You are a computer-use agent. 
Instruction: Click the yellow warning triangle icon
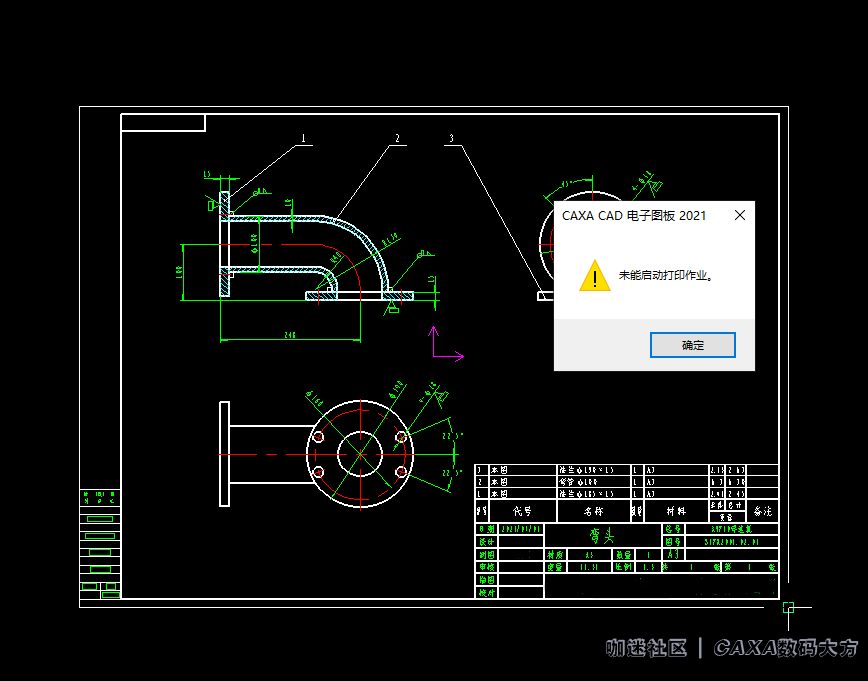594,276
